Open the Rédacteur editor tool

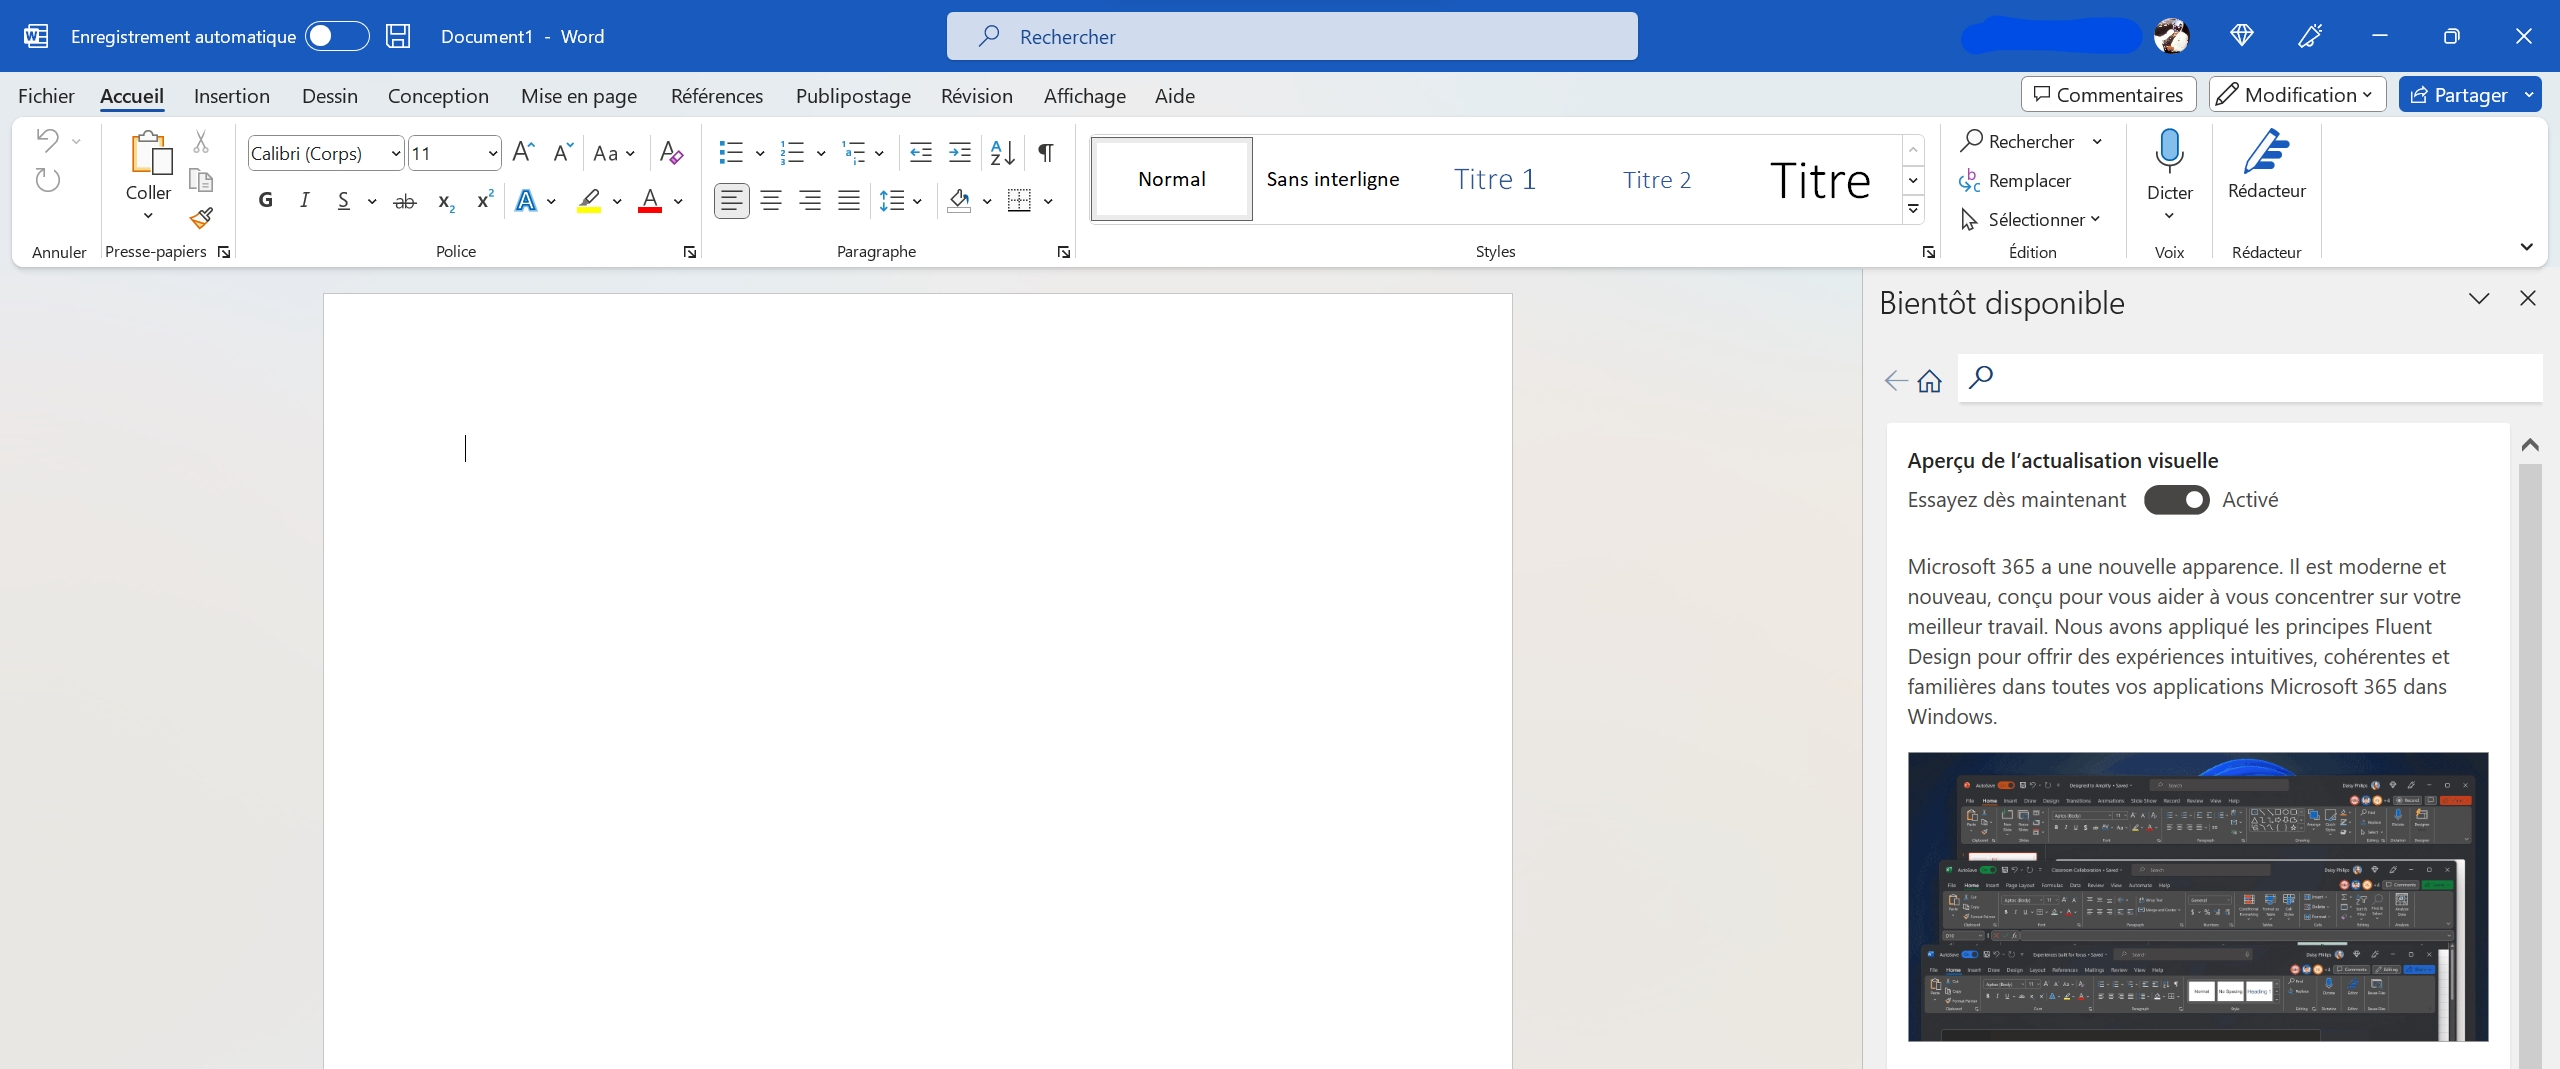tap(2266, 165)
